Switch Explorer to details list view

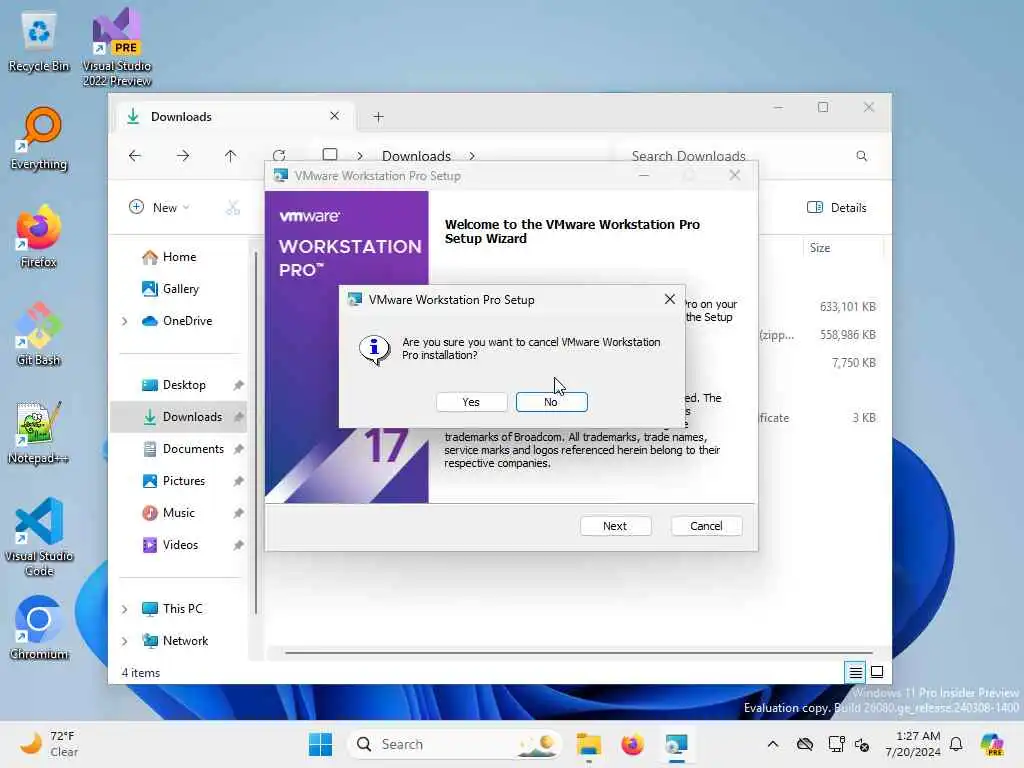tap(856, 671)
